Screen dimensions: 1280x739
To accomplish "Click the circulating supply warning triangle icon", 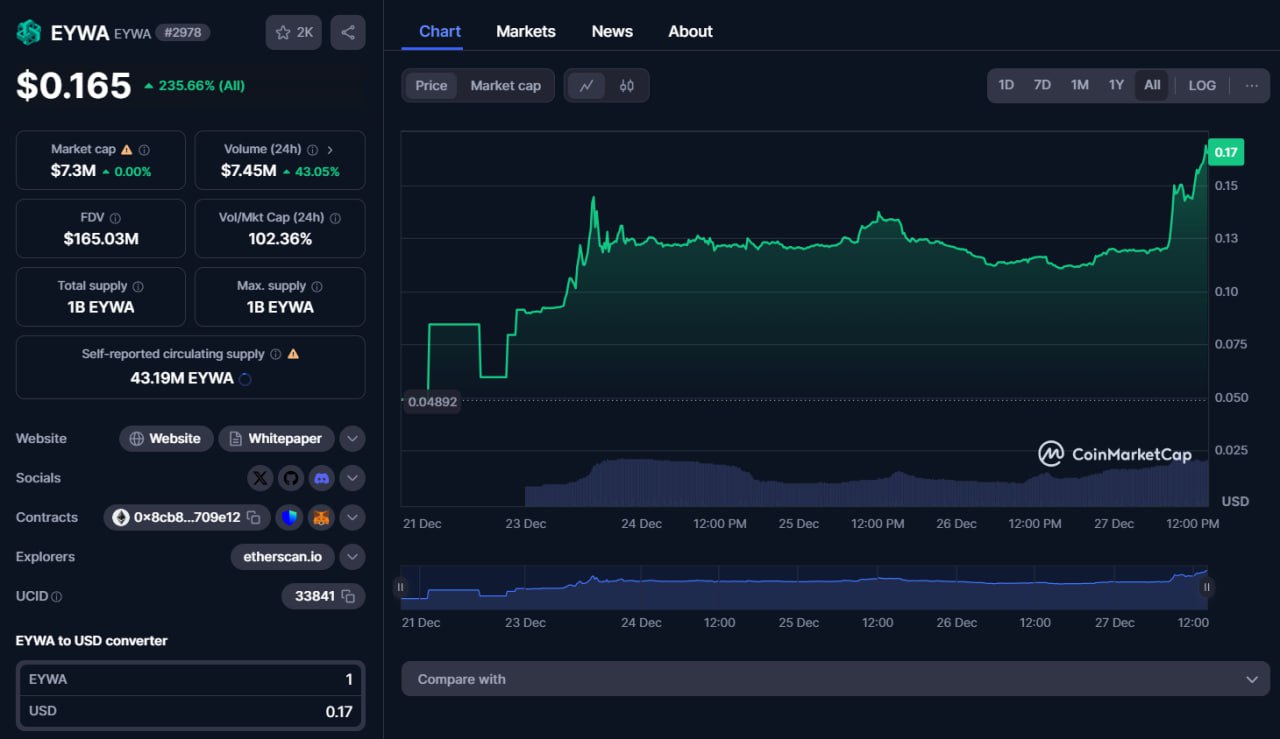I will (x=293, y=354).
